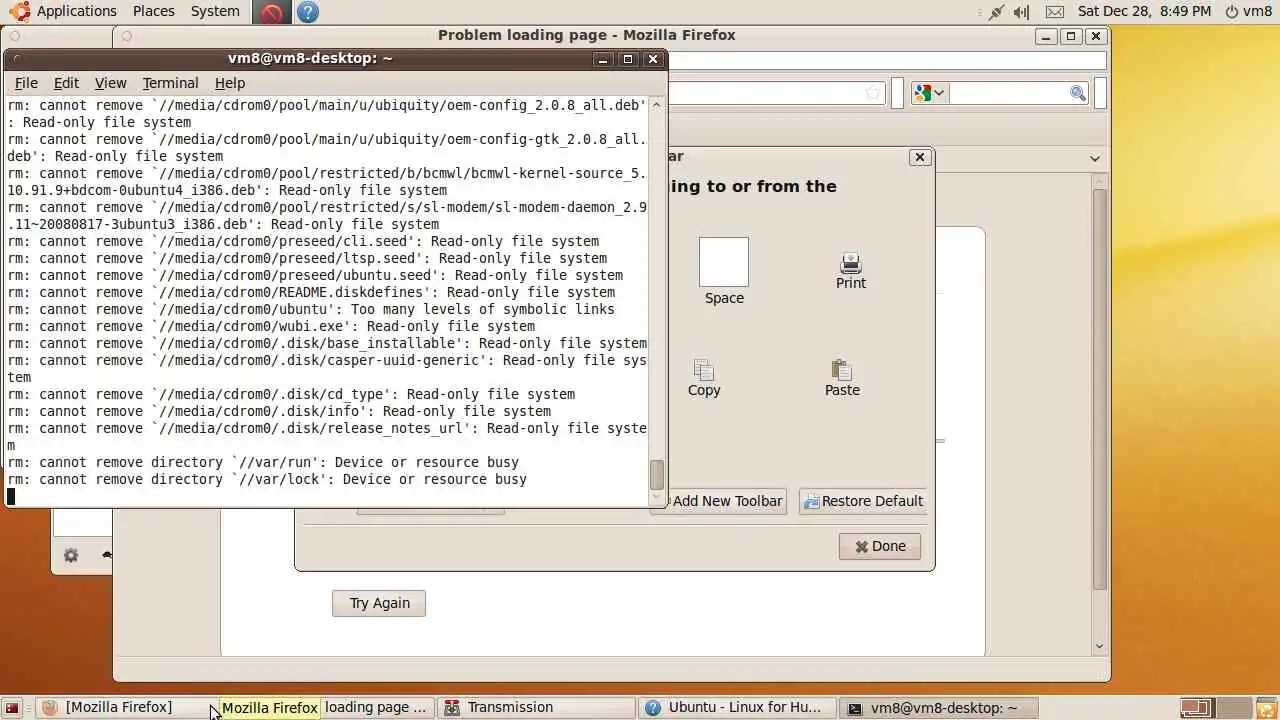Open the vm8 user session menu
The height and width of the screenshot is (720, 1280).
[x=1248, y=11]
